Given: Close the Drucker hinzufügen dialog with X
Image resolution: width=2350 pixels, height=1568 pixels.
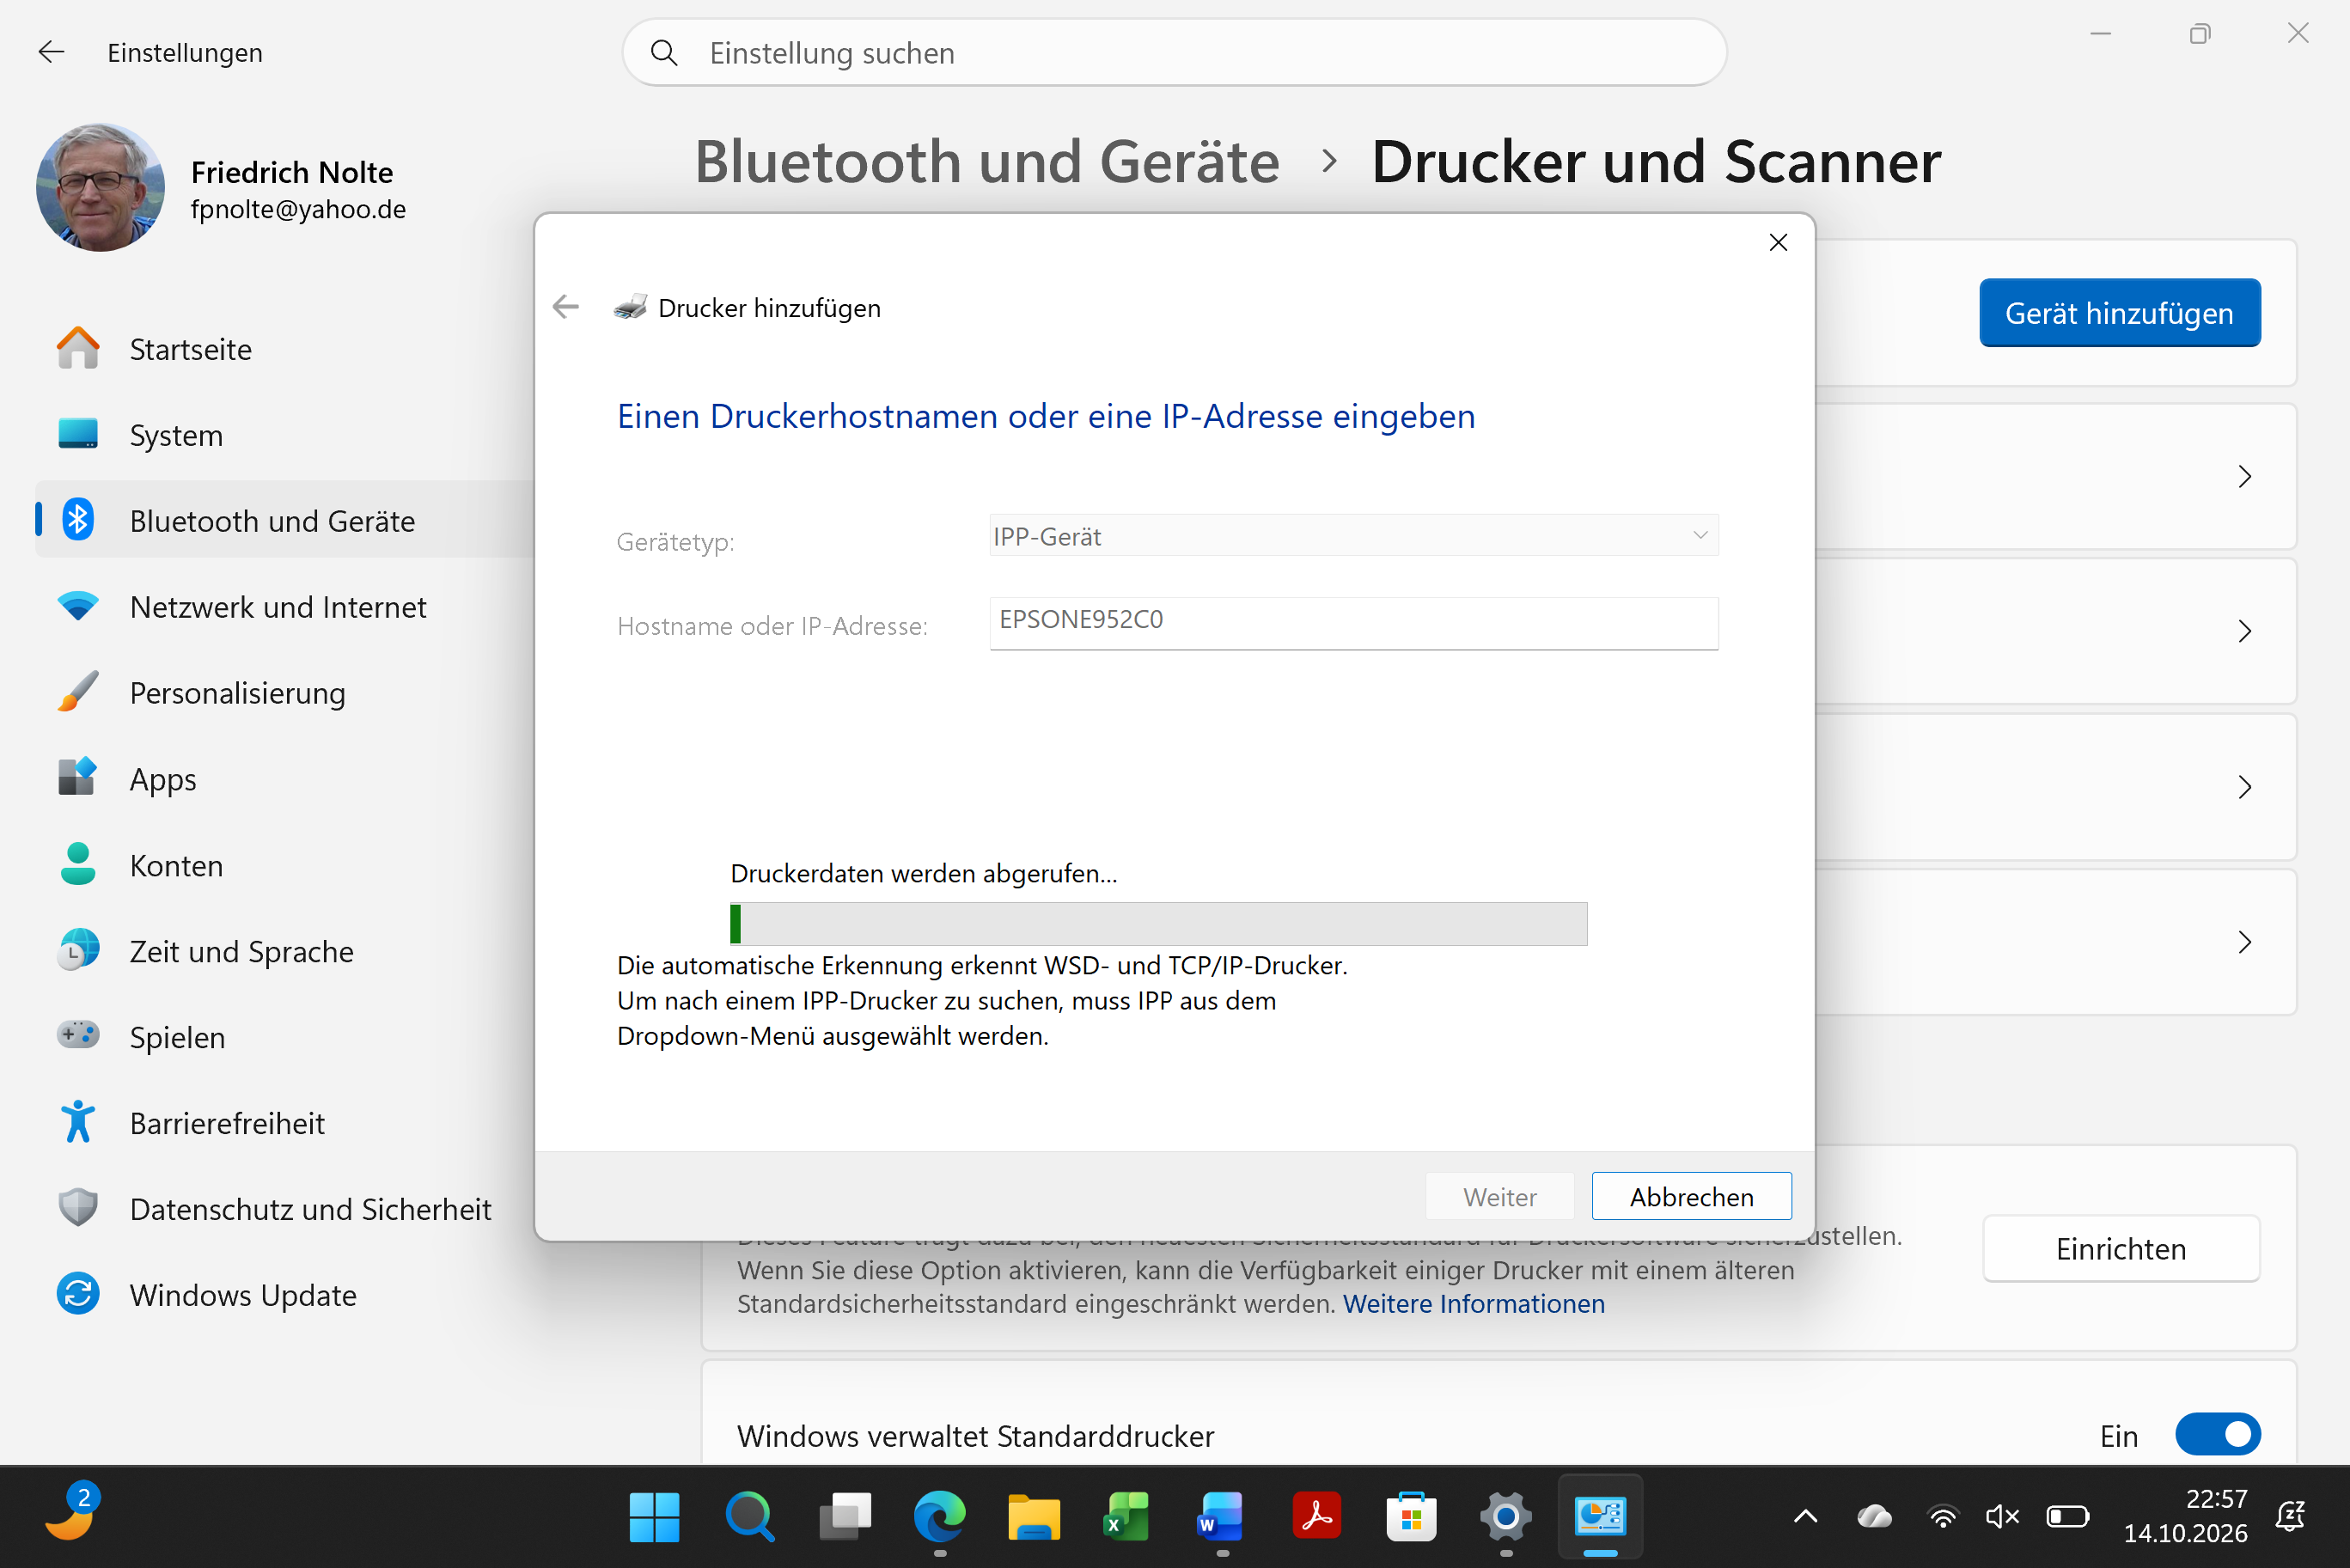Looking at the screenshot, I should pos(1778,243).
